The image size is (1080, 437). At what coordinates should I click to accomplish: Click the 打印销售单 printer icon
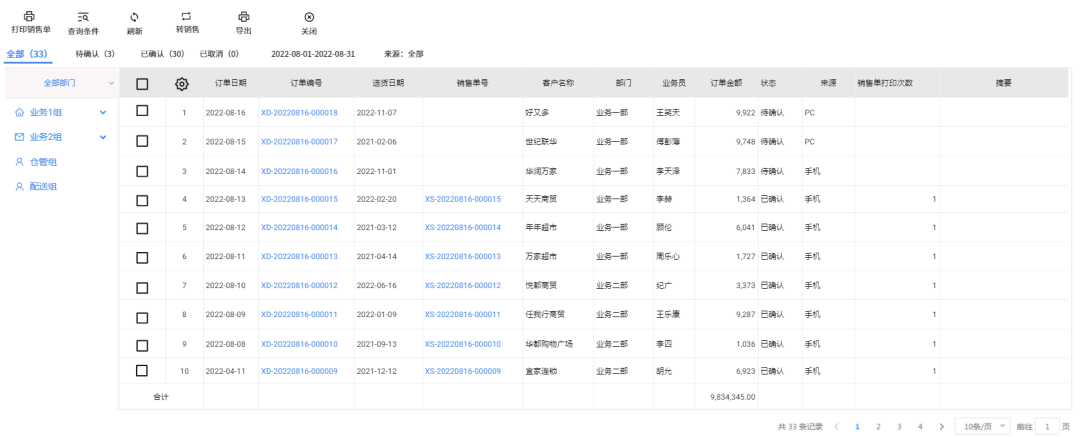point(30,17)
